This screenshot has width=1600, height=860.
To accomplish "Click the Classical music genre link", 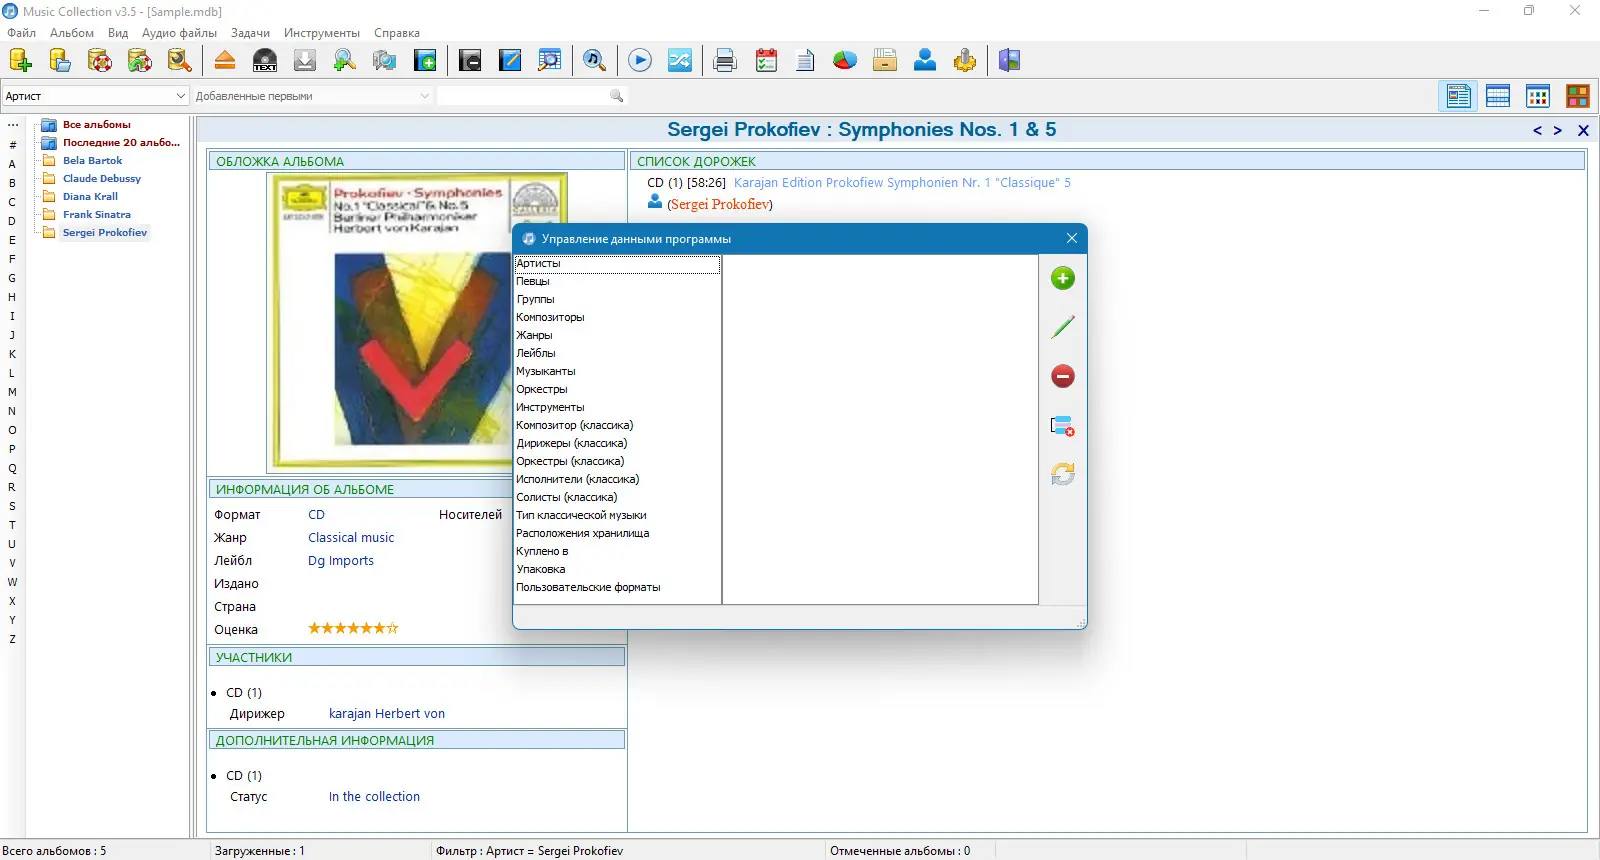I will [351, 538].
